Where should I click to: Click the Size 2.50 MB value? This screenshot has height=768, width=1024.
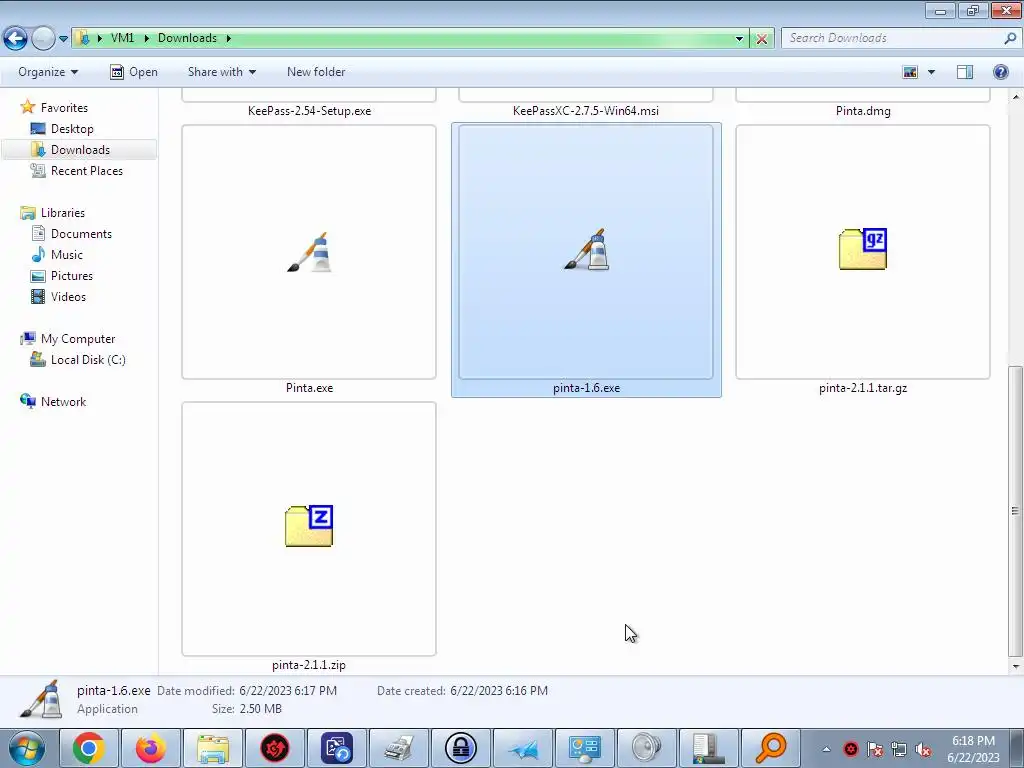click(260, 709)
